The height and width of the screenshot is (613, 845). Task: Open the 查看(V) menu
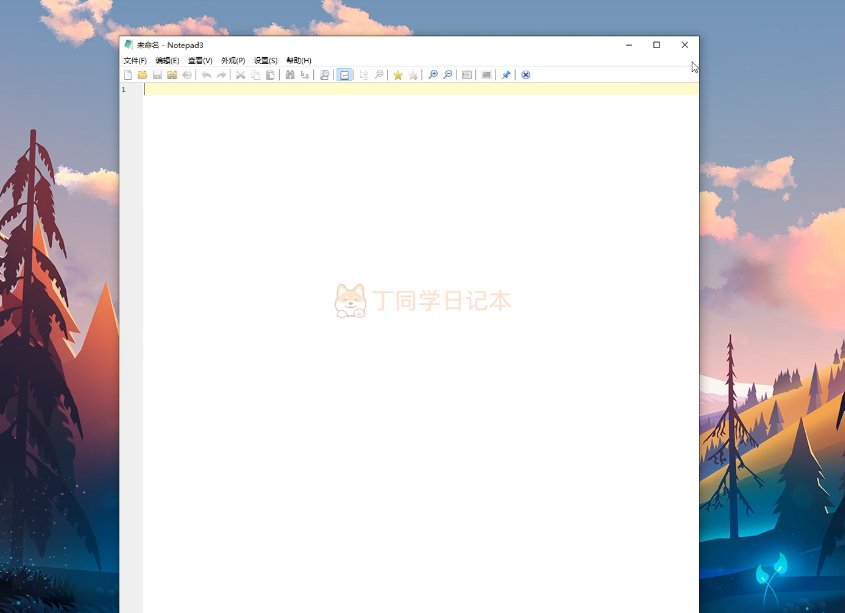(200, 60)
